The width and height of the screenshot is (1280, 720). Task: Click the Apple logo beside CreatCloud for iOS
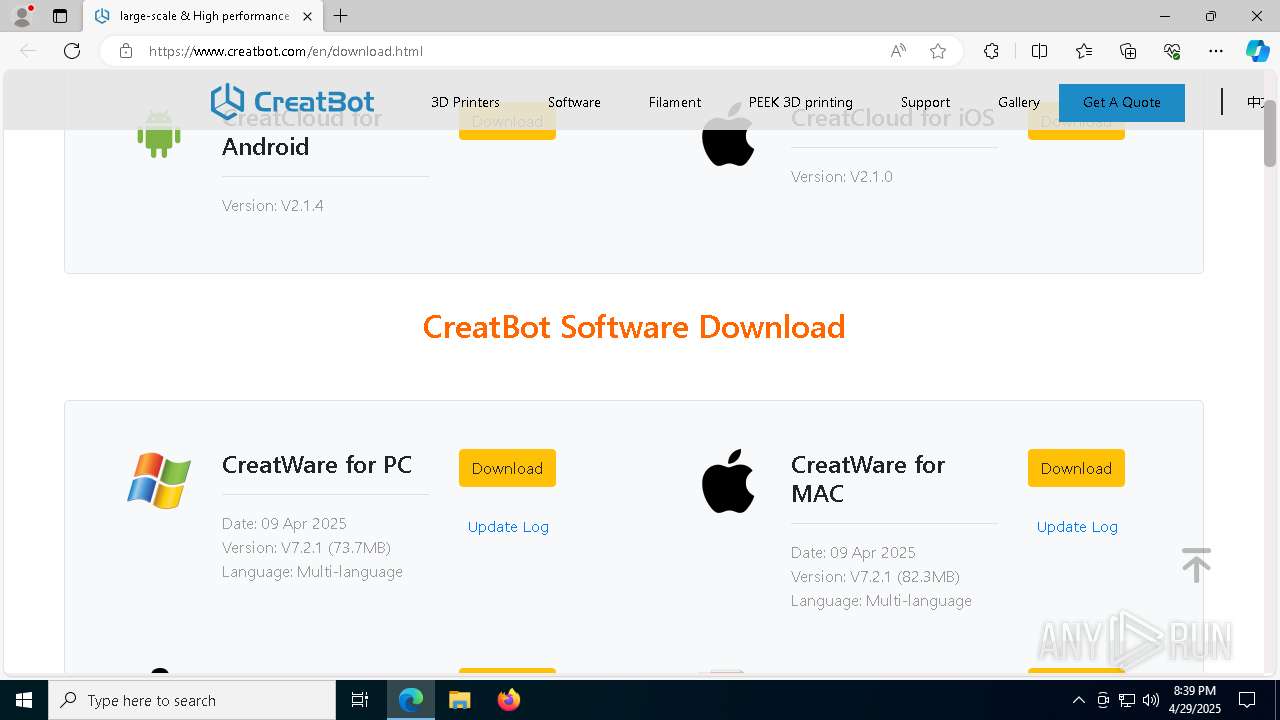click(728, 136)
